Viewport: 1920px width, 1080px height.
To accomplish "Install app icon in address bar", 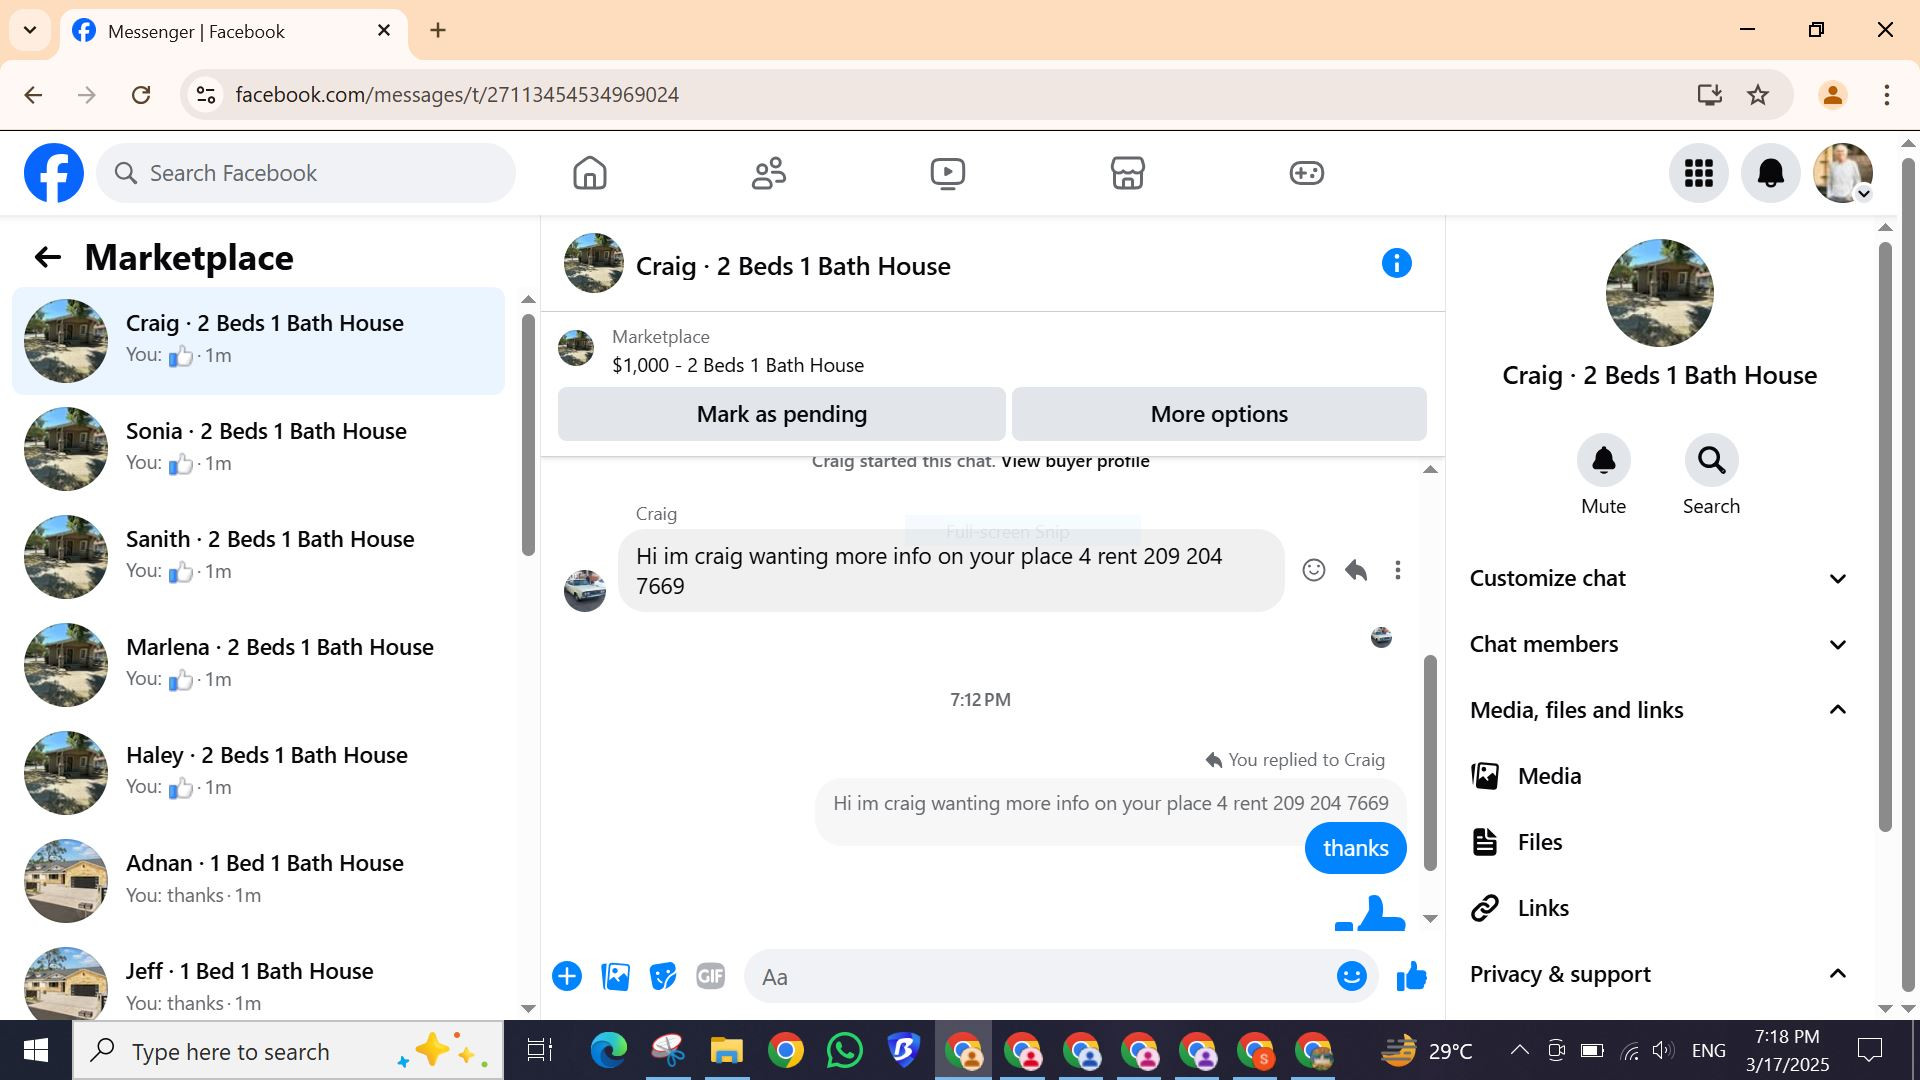I will (x=1710, y=95).
